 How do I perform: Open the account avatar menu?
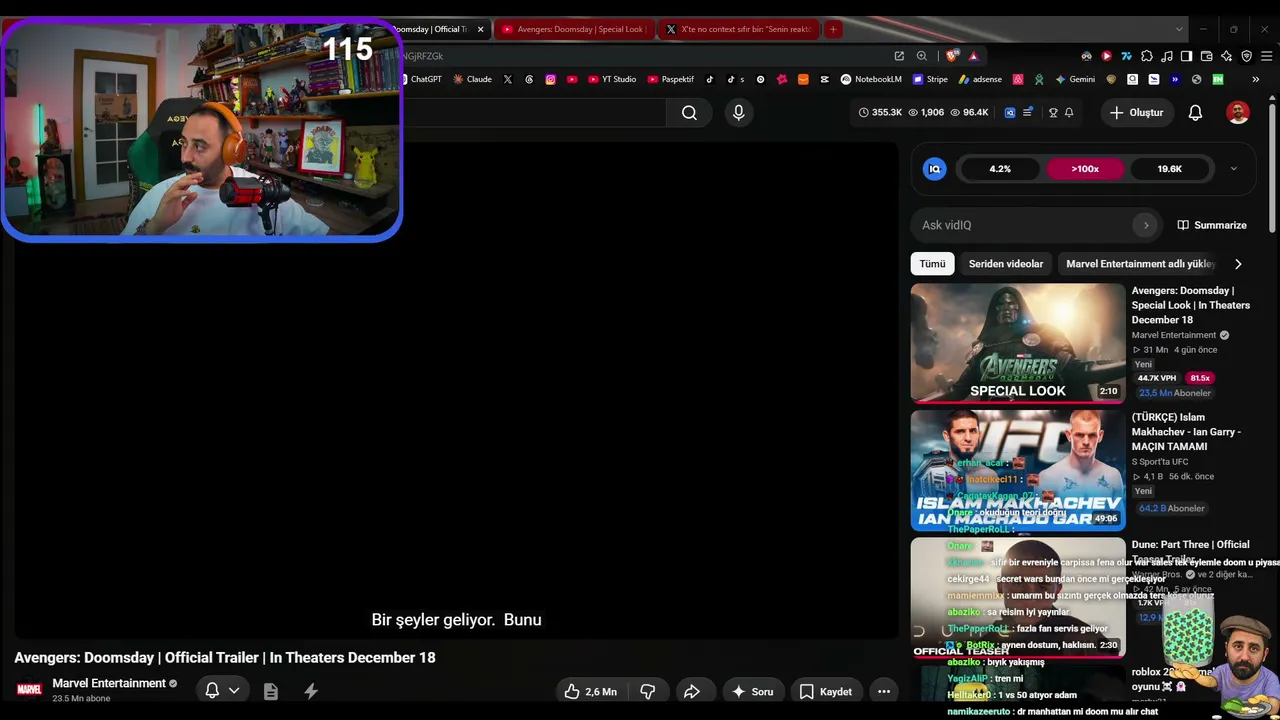(1238, 113)
